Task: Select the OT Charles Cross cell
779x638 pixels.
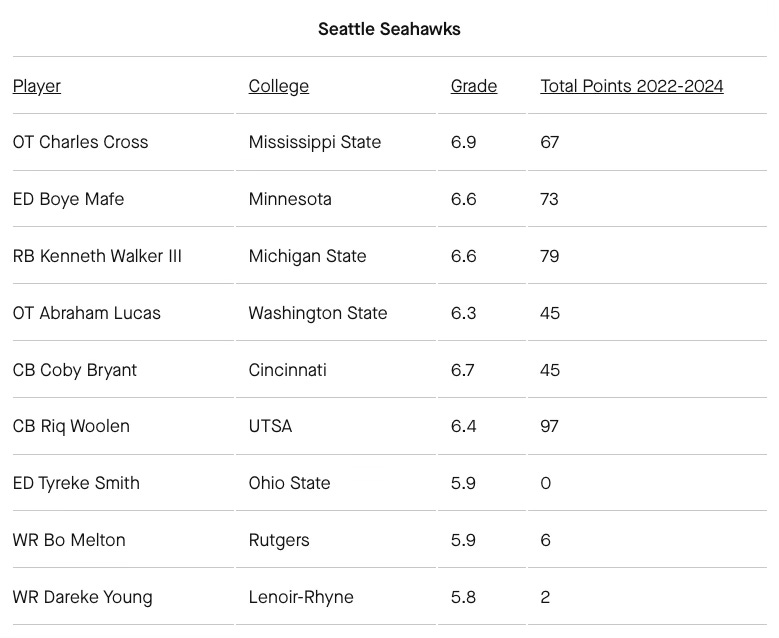Action: (x=80, y=142)
